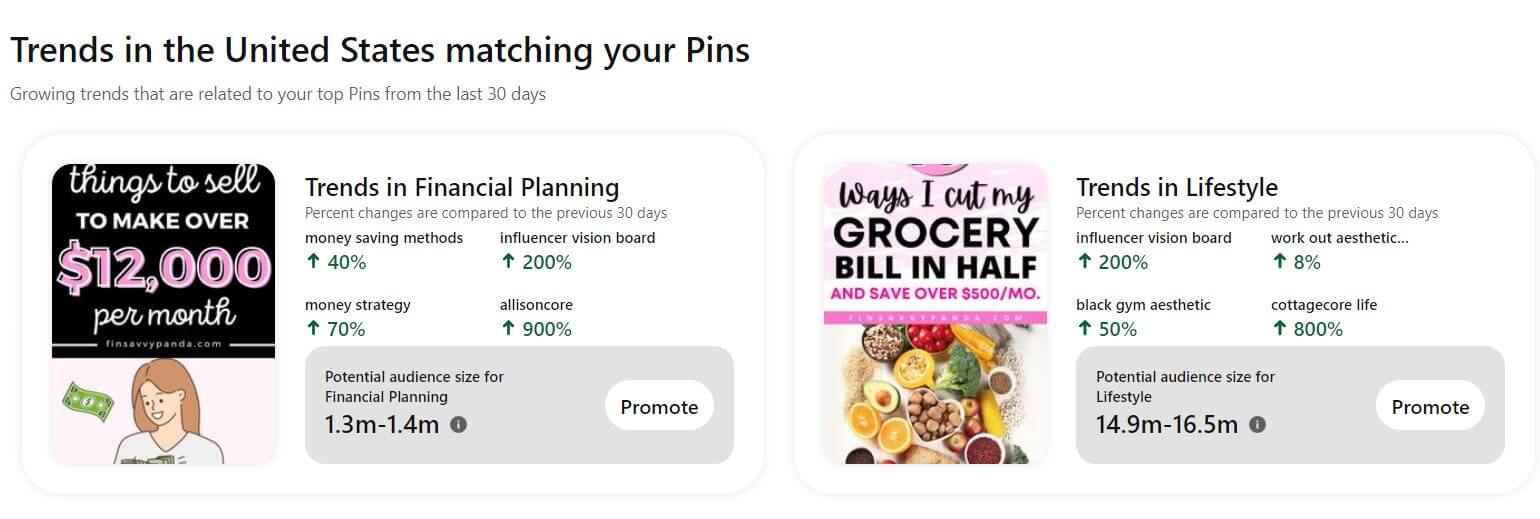This screenshot has width=1540, height=519.
Task: Select the money strategy trend
Action: coord(358,305)
